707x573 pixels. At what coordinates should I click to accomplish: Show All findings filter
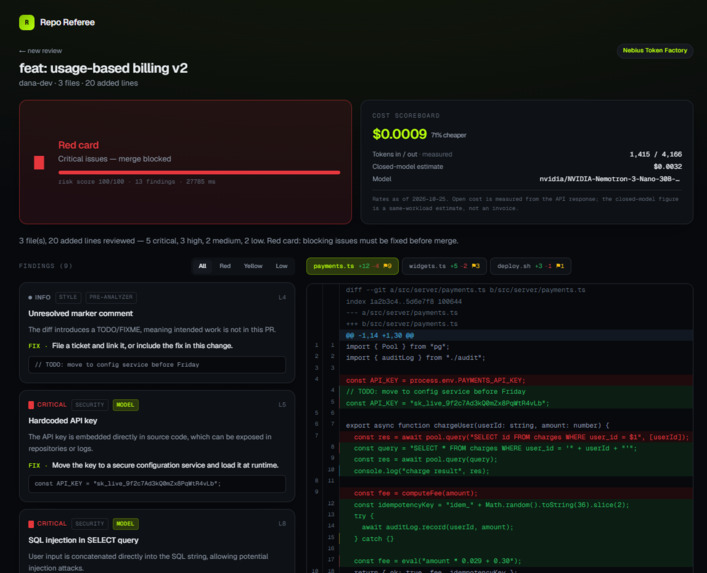tap(202, 266)
